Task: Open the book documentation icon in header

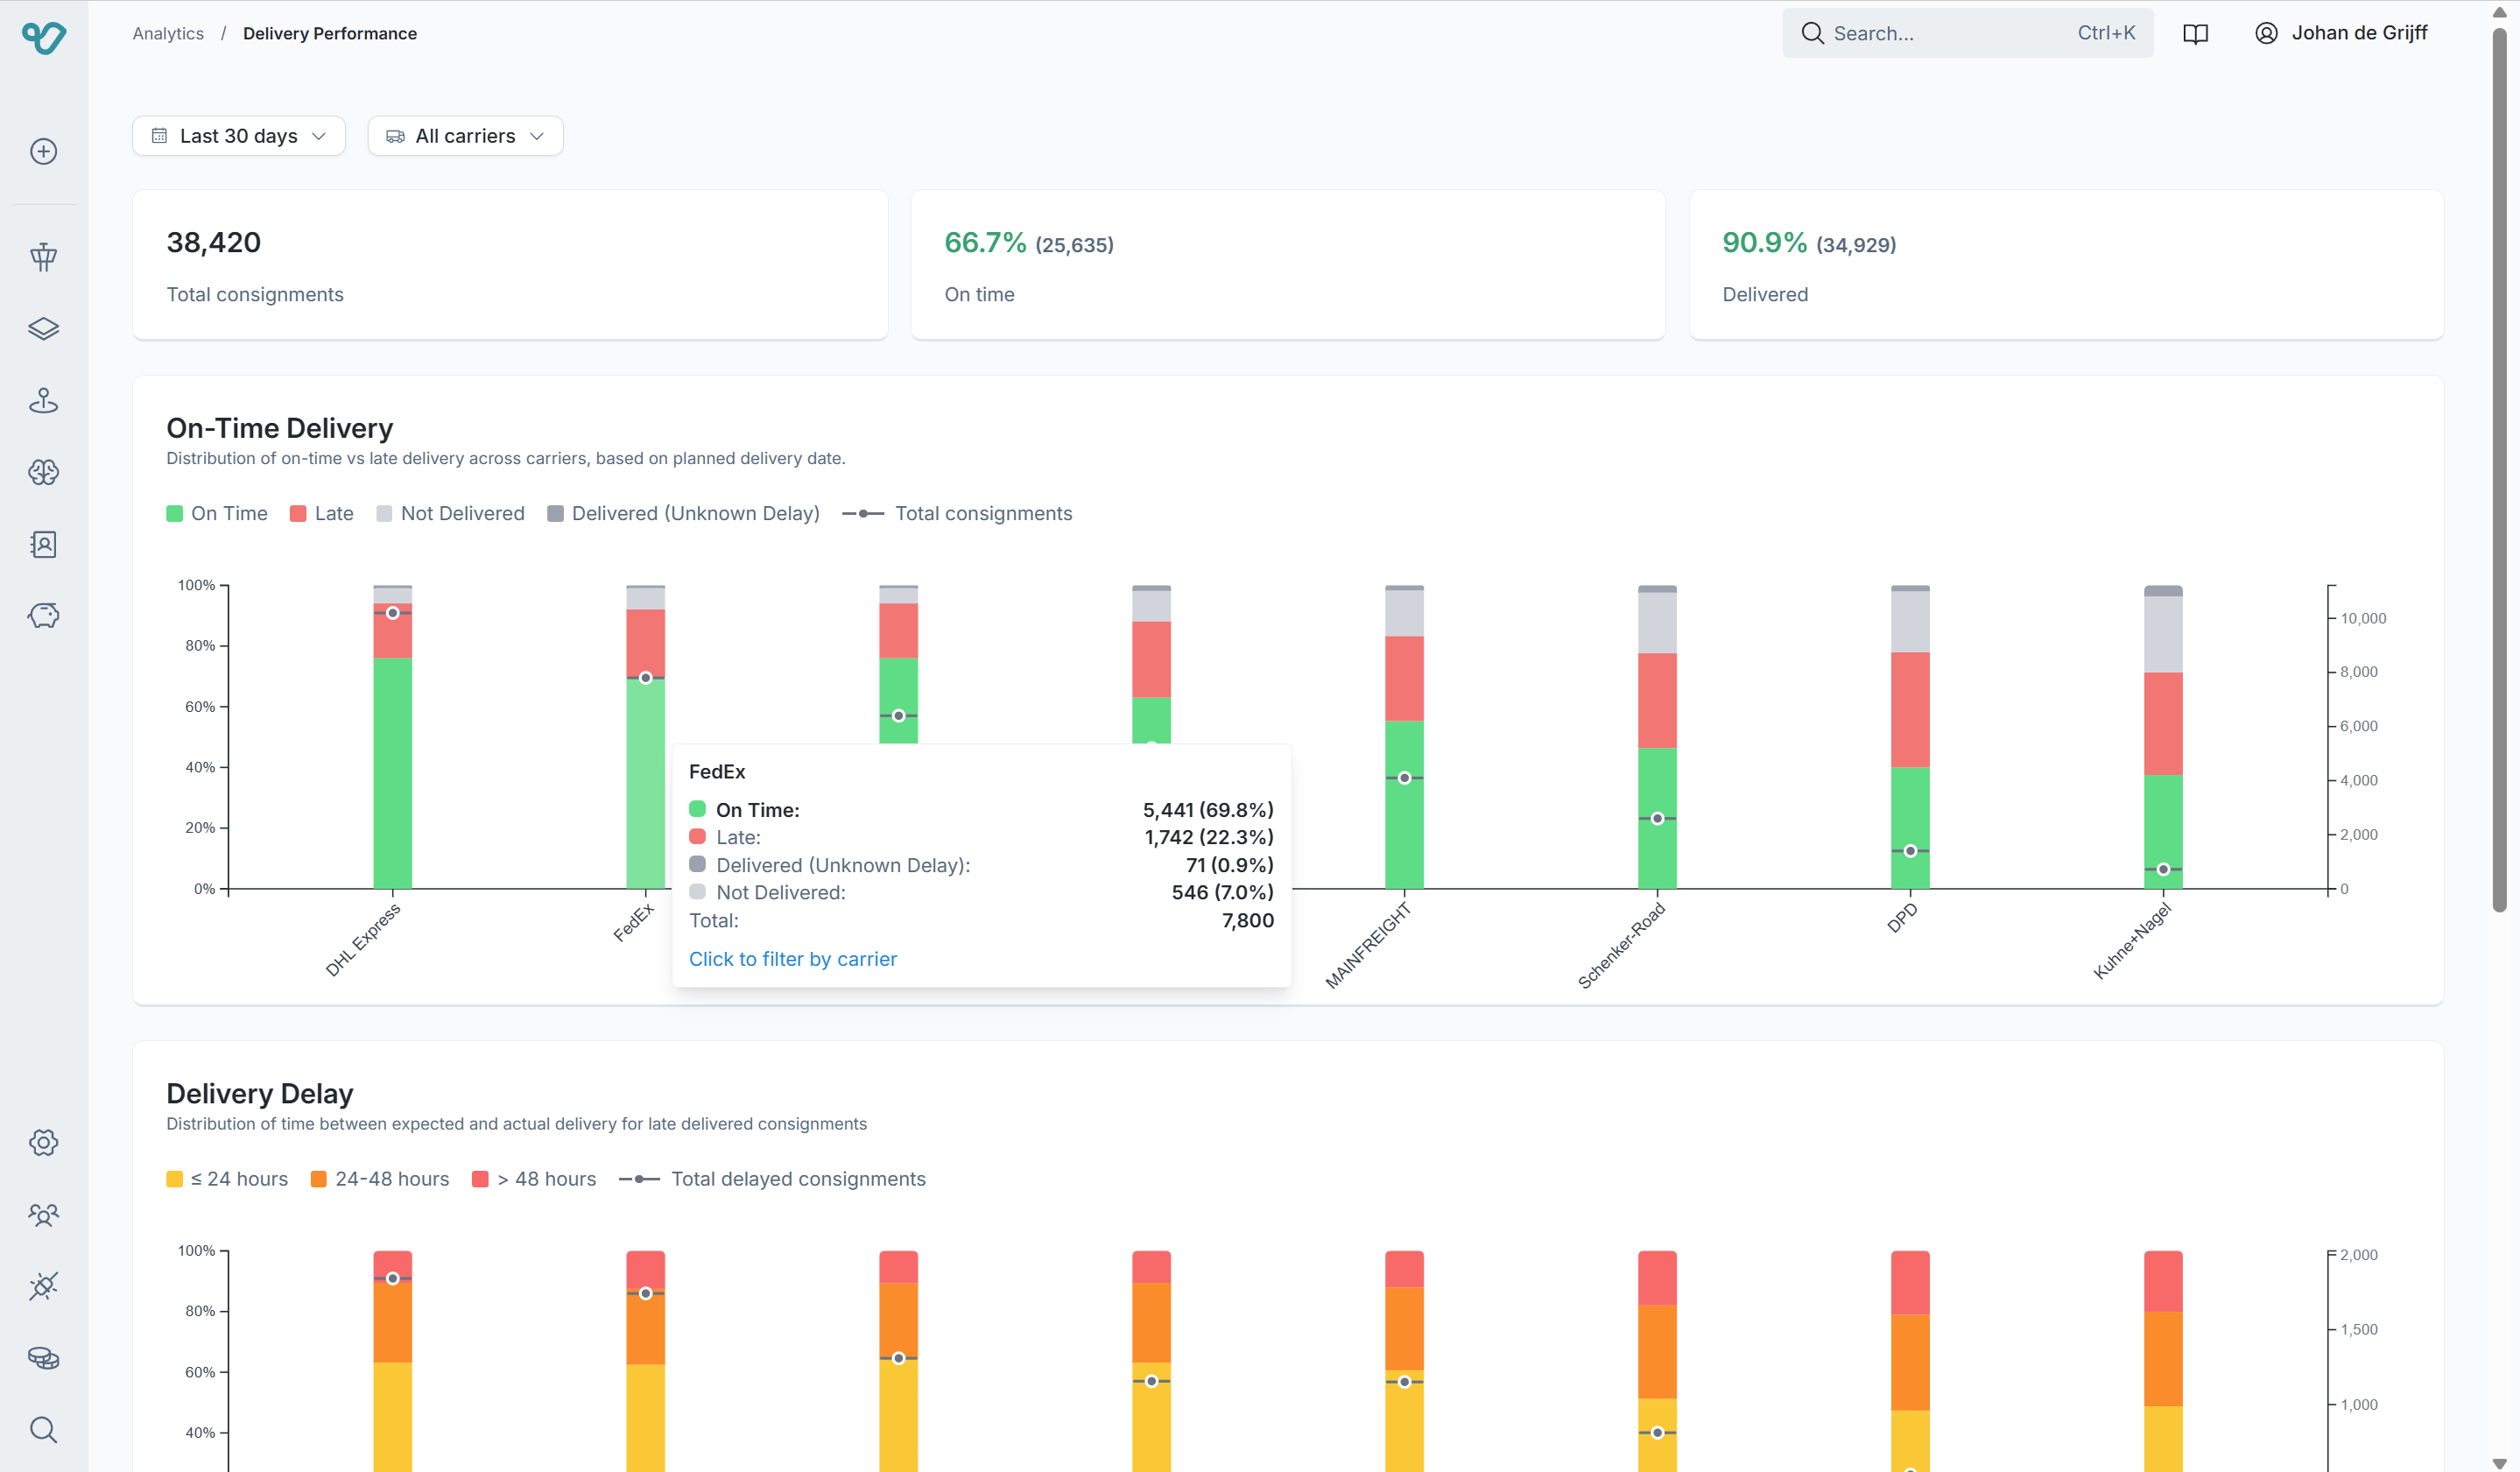Action: 2195,34
